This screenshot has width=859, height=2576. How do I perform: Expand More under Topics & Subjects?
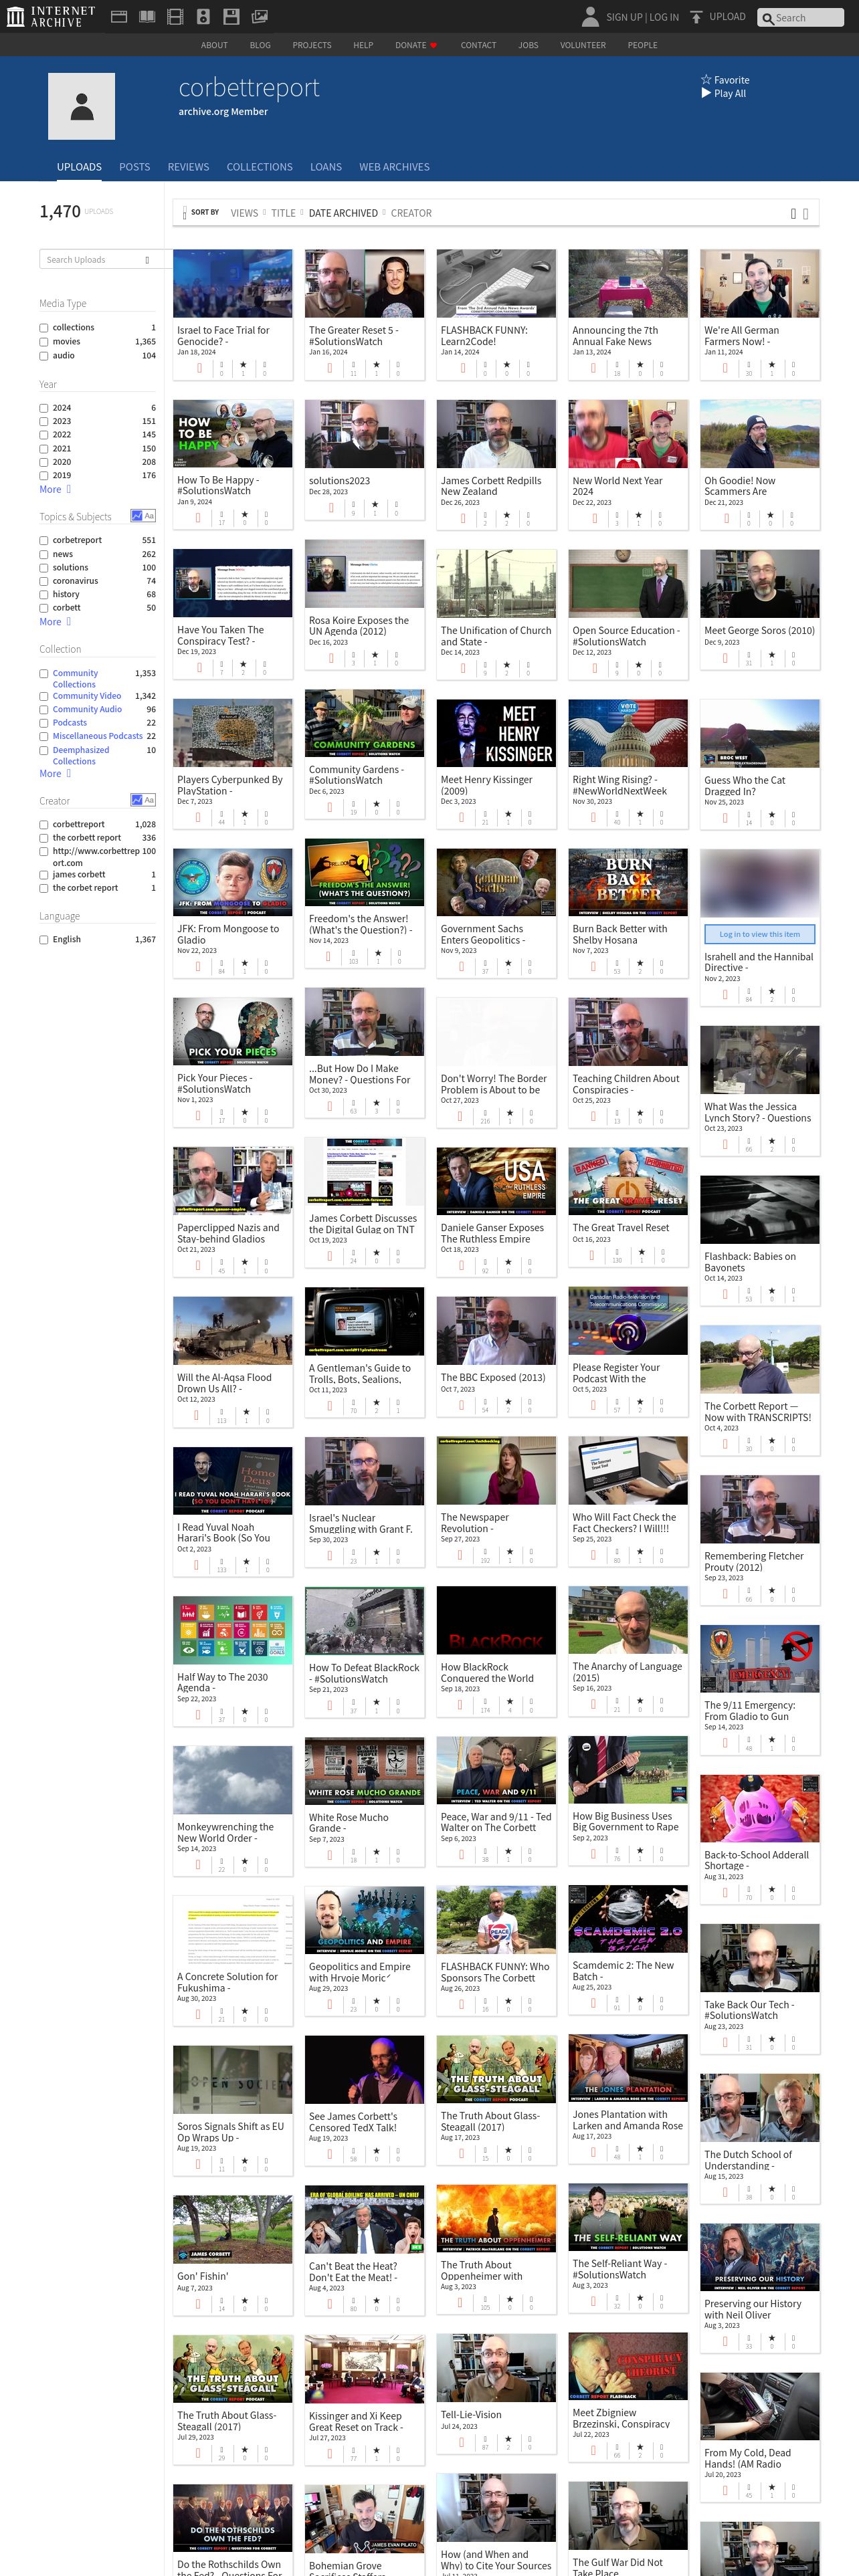[55, 622]
